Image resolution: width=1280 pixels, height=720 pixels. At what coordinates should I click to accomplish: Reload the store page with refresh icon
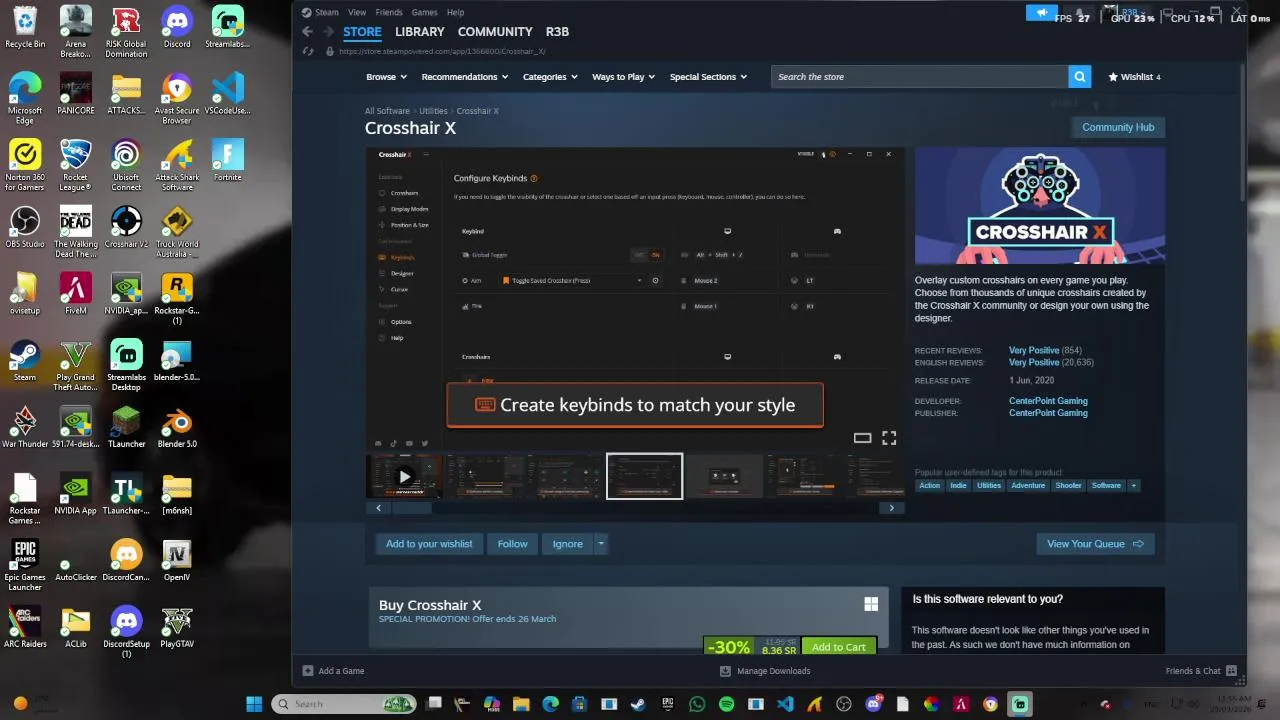pos(308,51)
